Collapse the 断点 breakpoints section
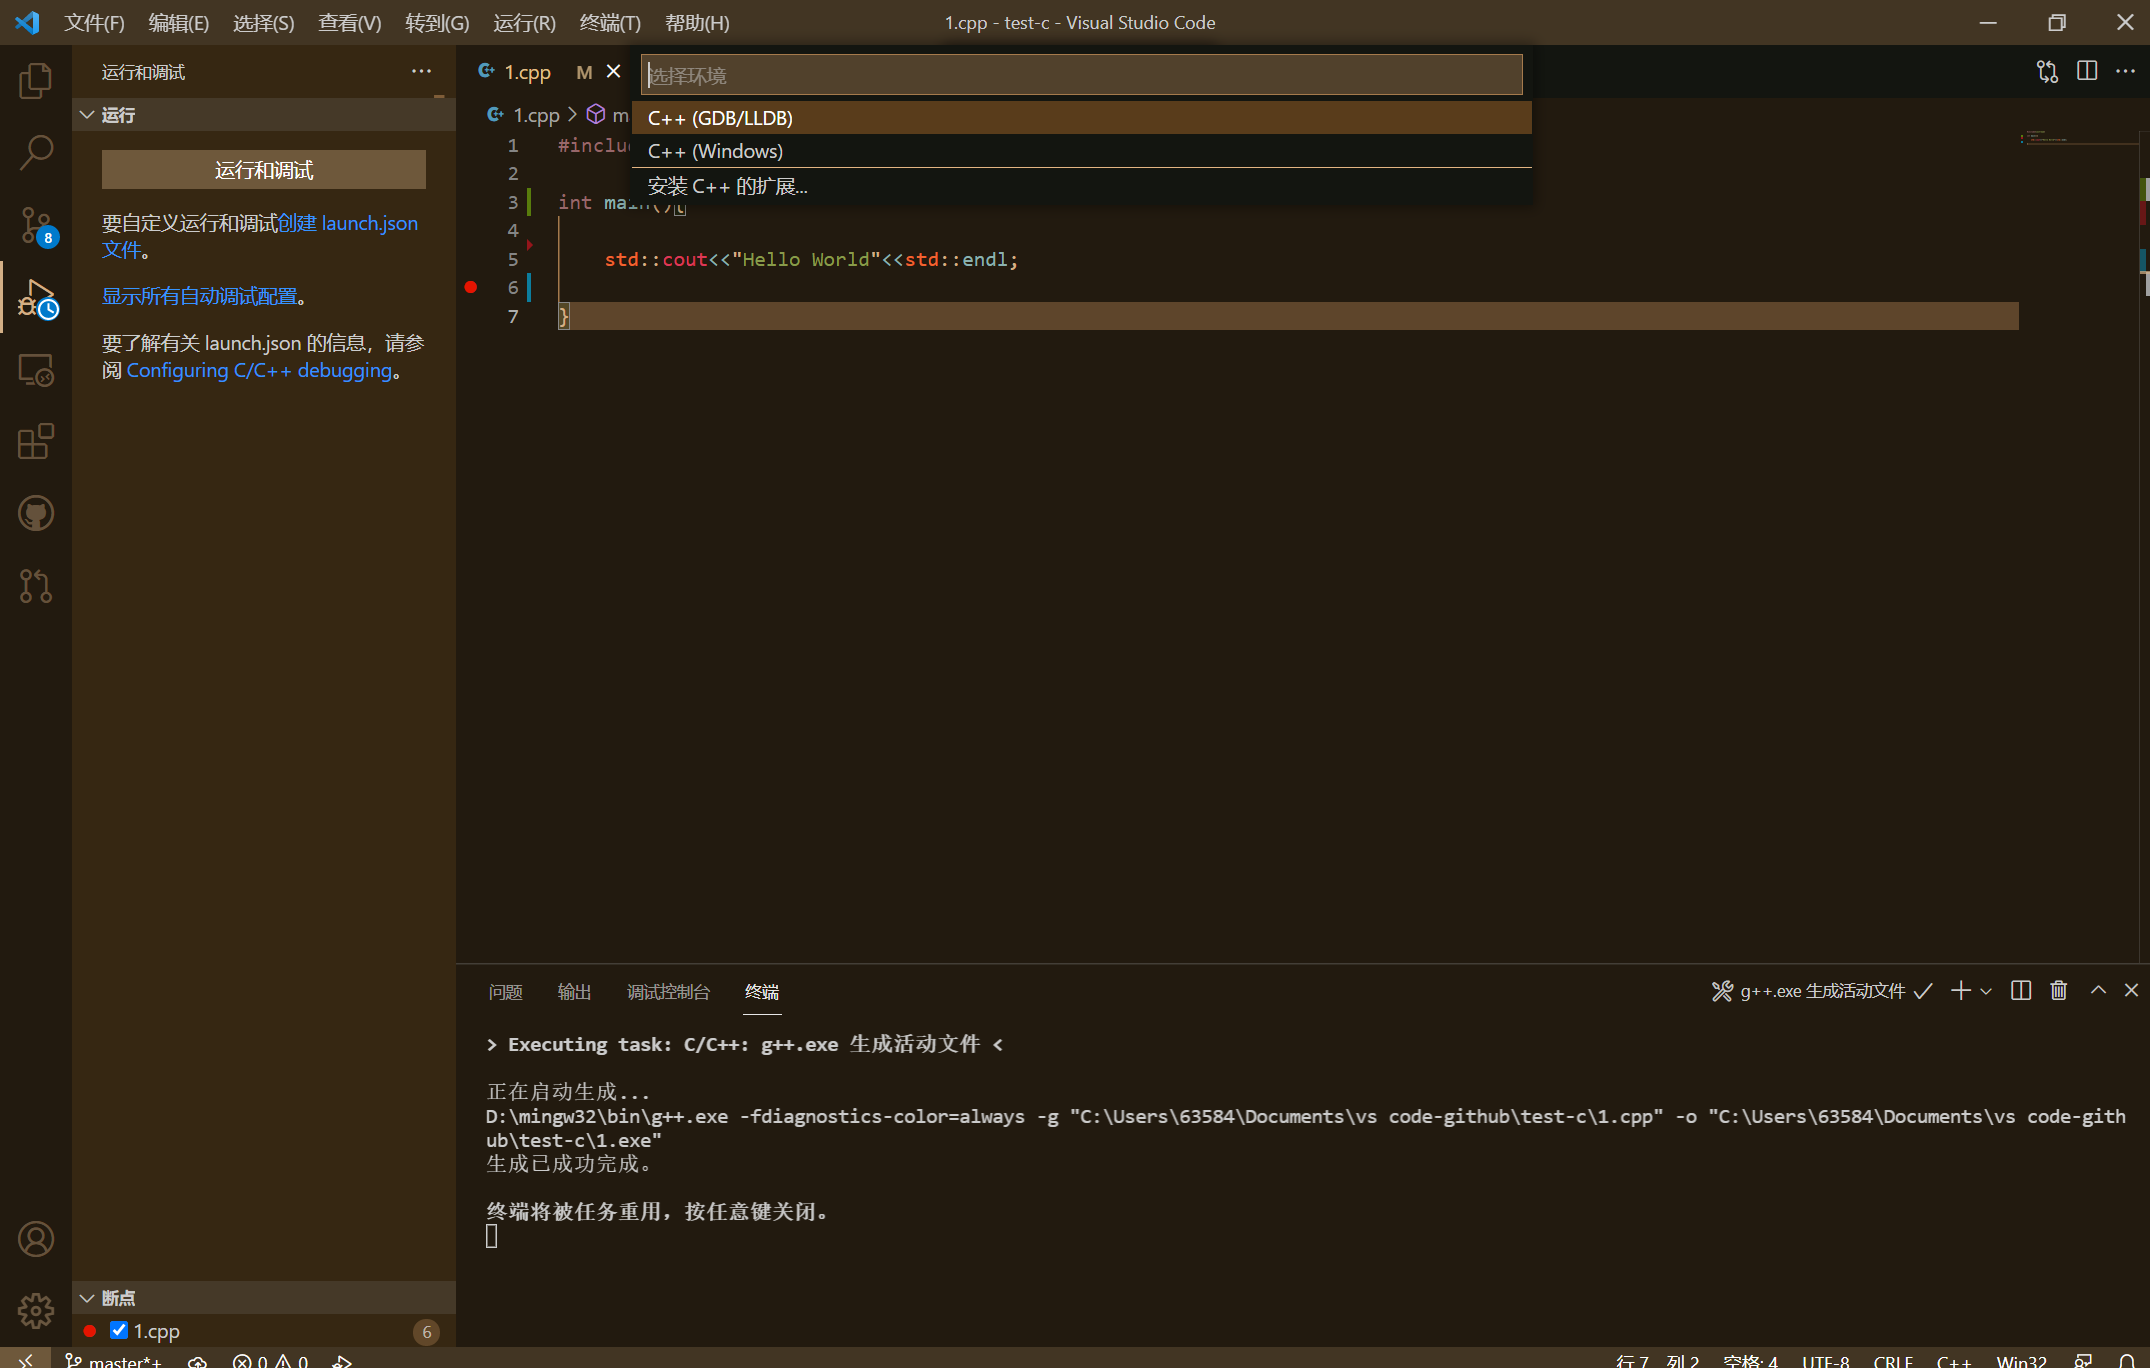 [88, 1297]
